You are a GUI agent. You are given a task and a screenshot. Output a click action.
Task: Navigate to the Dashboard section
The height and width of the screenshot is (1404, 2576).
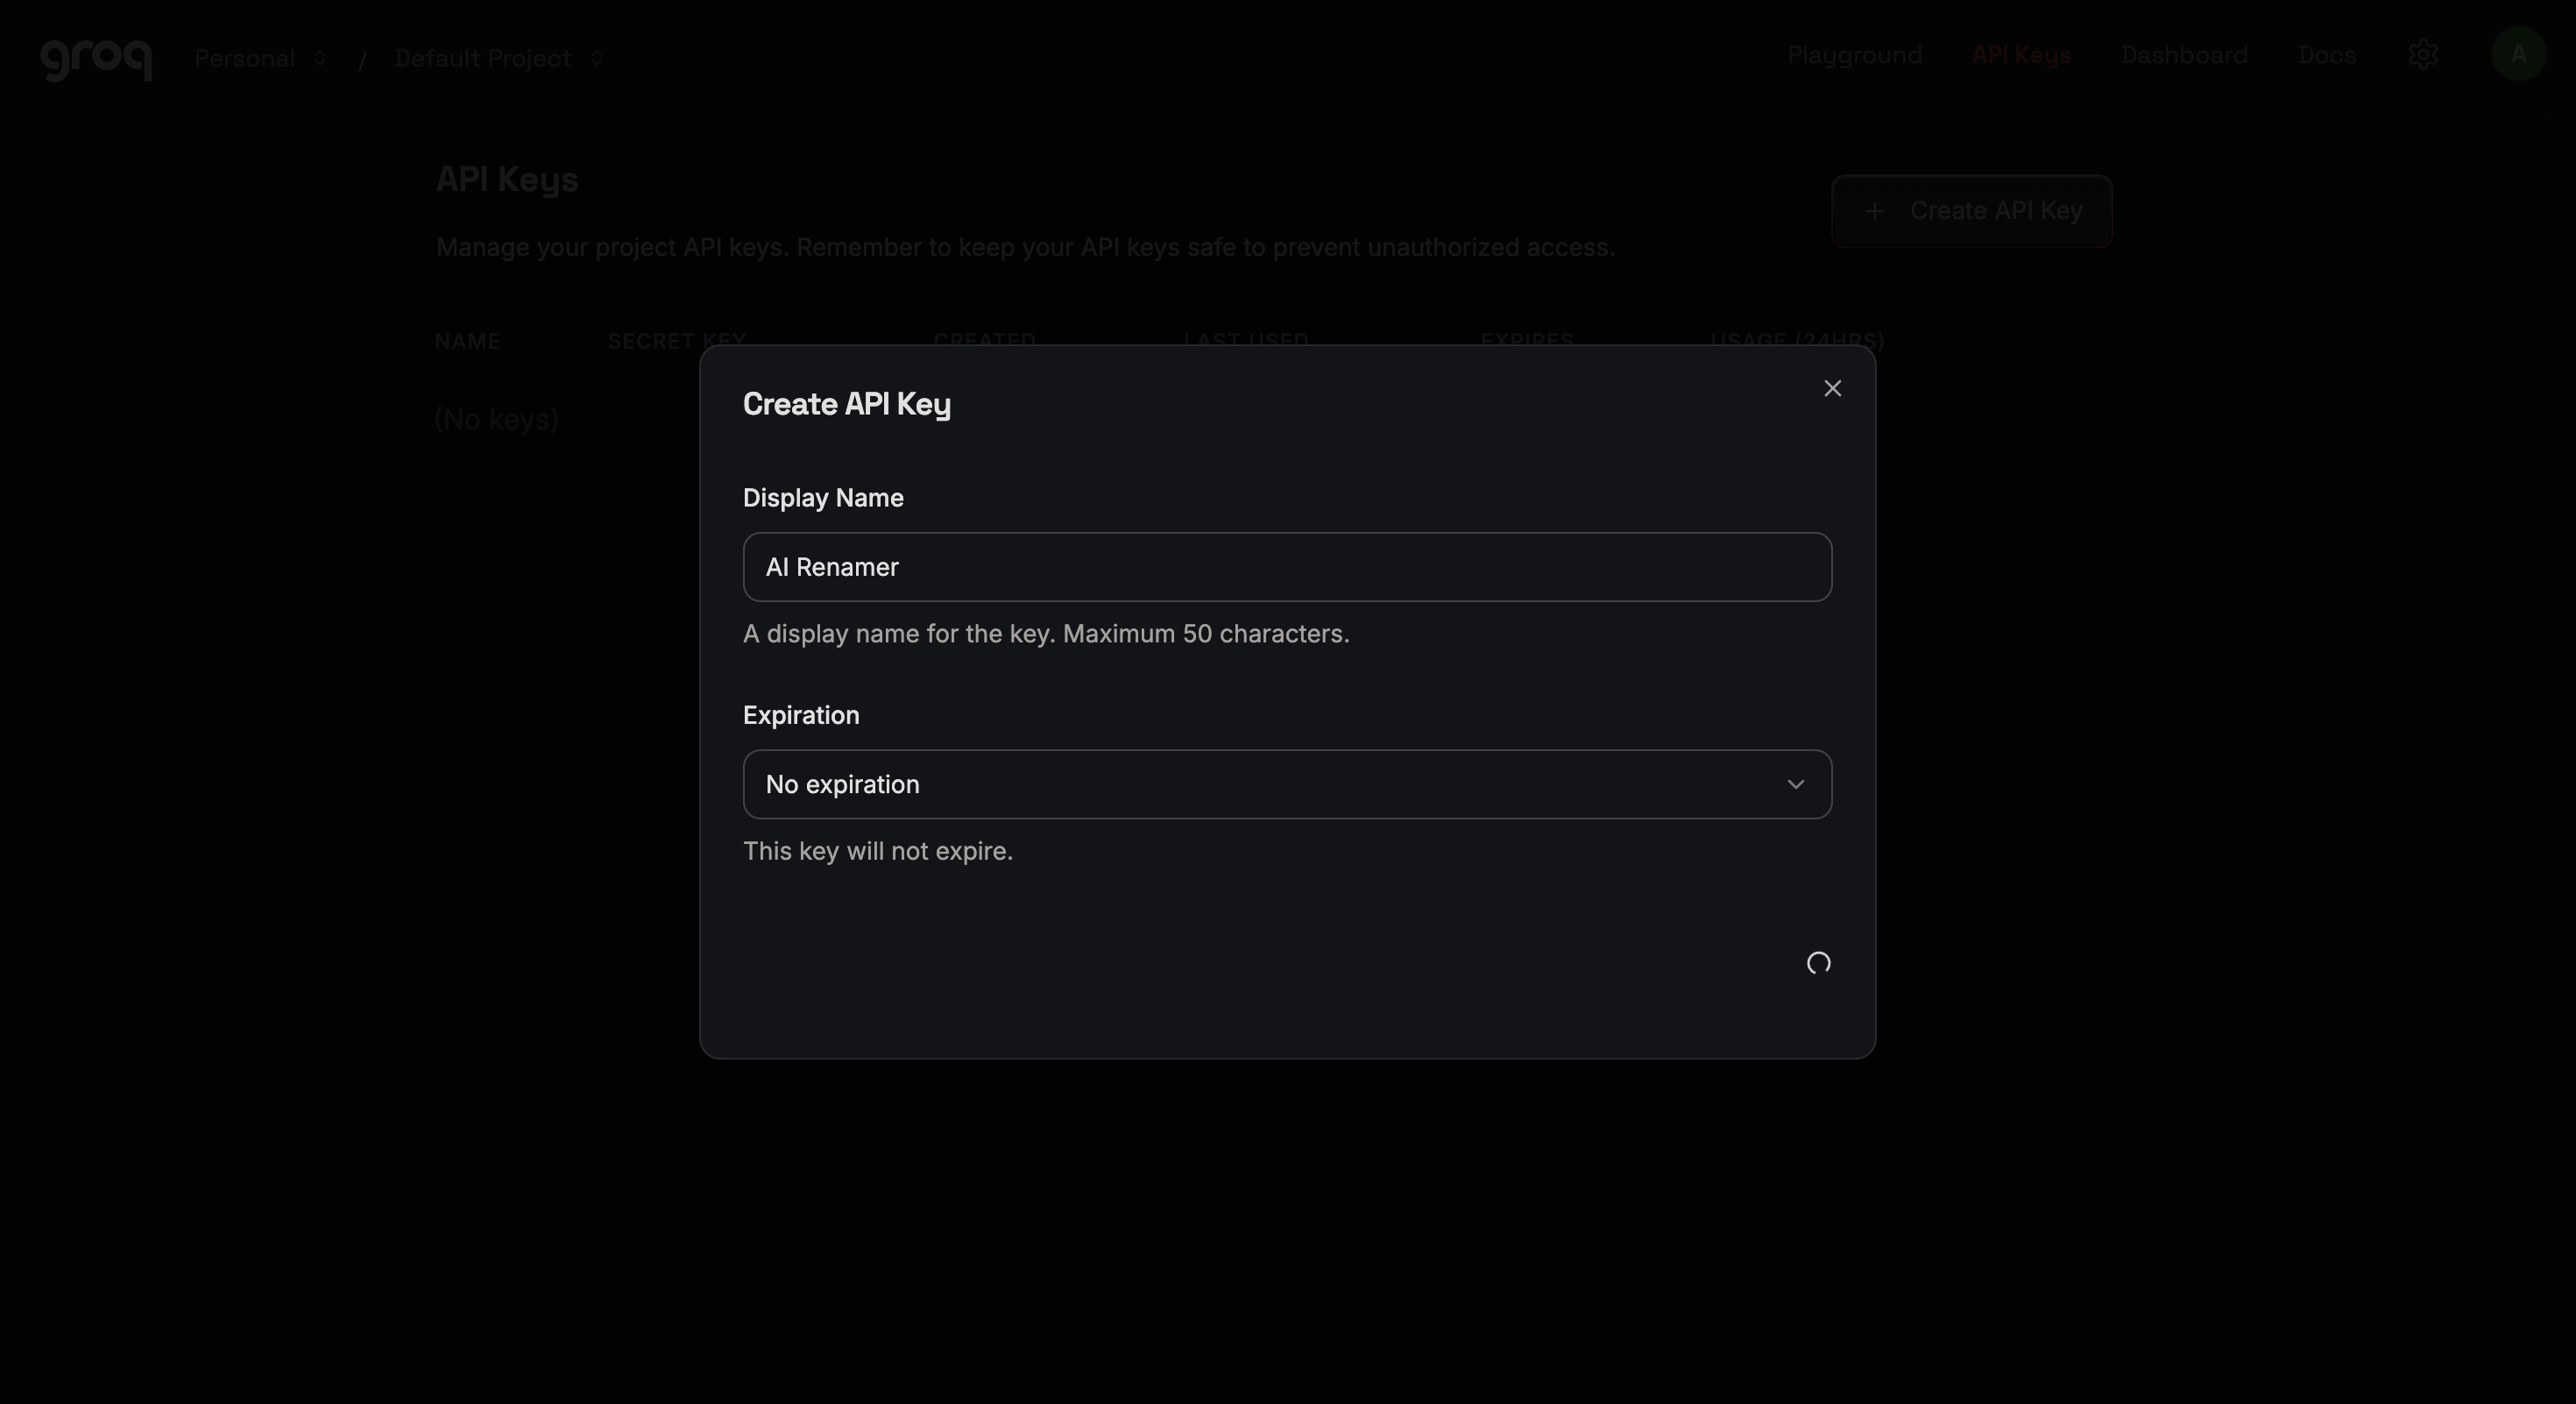pyautogui.click(x=2184, y=55)
